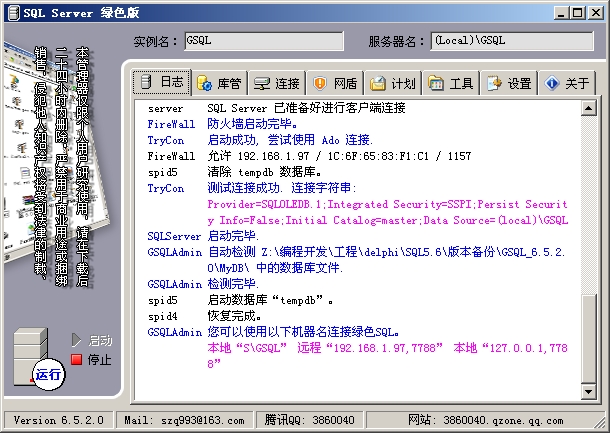Minimize the SQL Server 绿色版 window

click(561, 13)
